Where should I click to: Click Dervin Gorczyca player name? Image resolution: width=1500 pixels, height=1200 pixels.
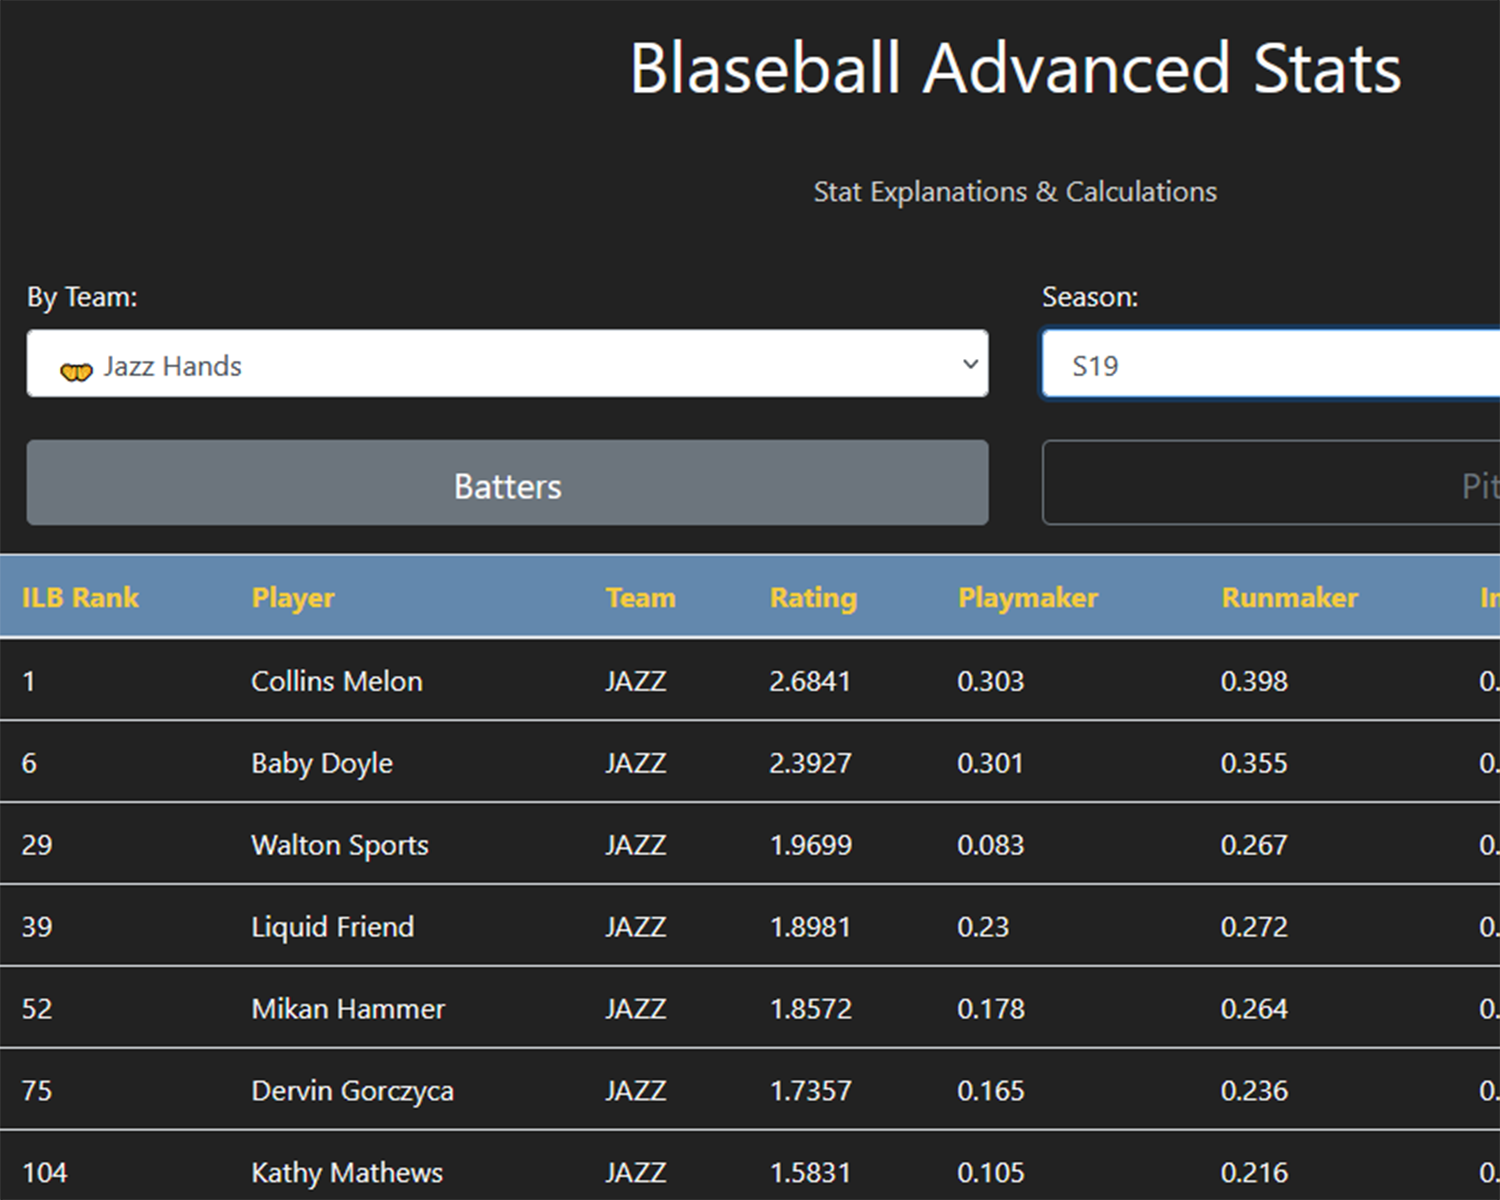pos(352,1091)
